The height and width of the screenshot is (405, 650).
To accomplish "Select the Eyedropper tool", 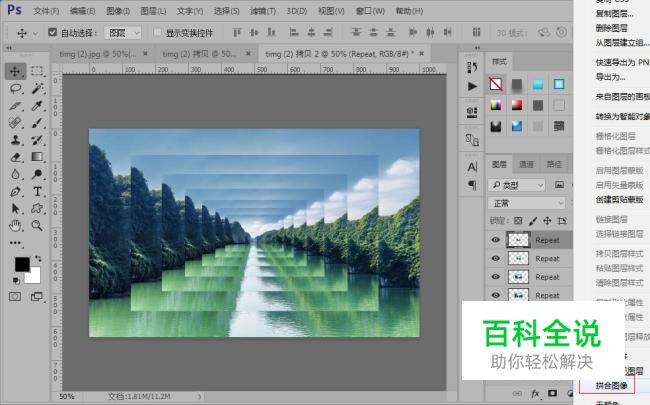I will [38, 106].
